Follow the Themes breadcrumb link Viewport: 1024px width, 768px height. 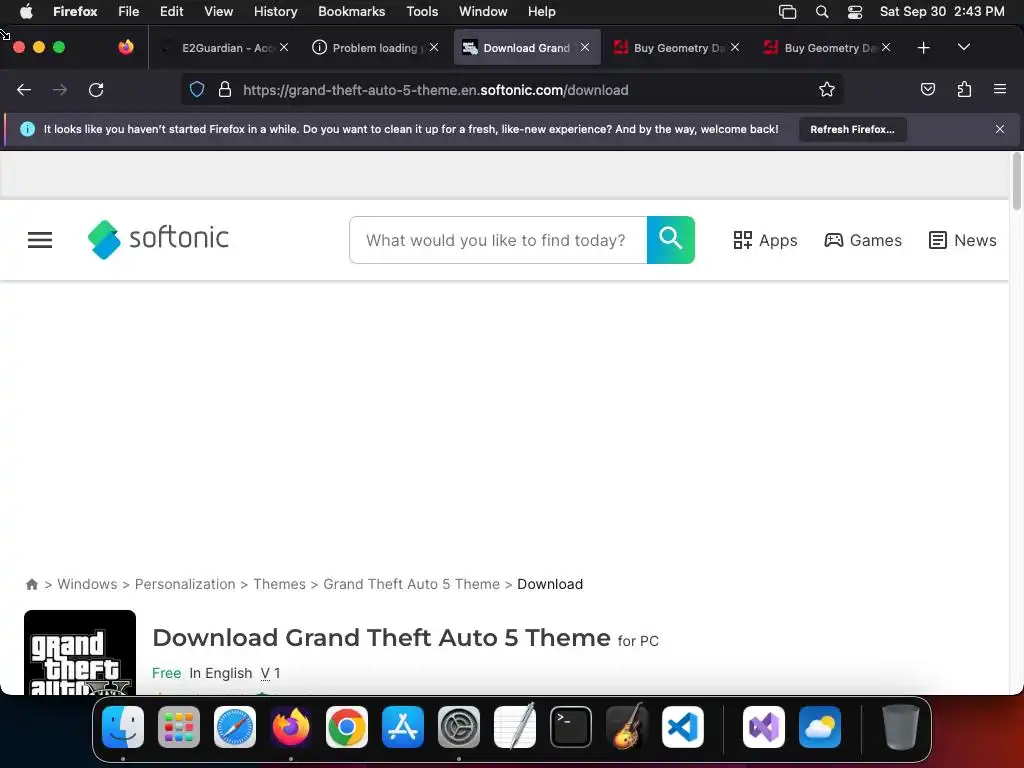[280, 584]
